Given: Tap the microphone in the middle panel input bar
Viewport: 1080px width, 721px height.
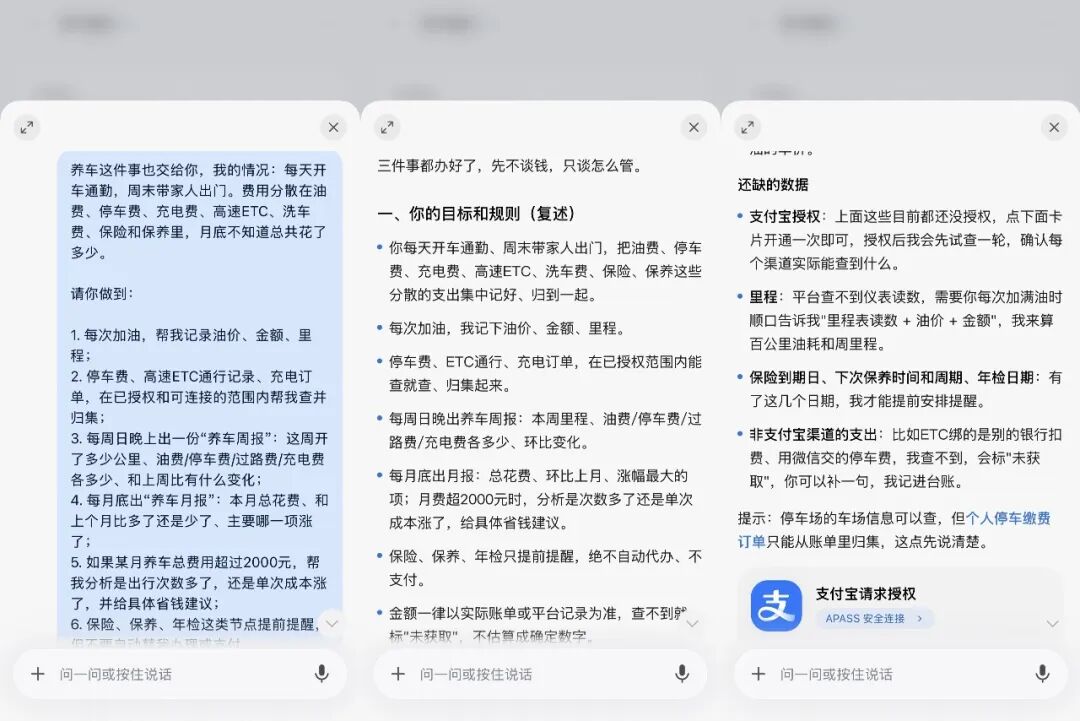Looking at the screenshot, I should pos(682,673).
